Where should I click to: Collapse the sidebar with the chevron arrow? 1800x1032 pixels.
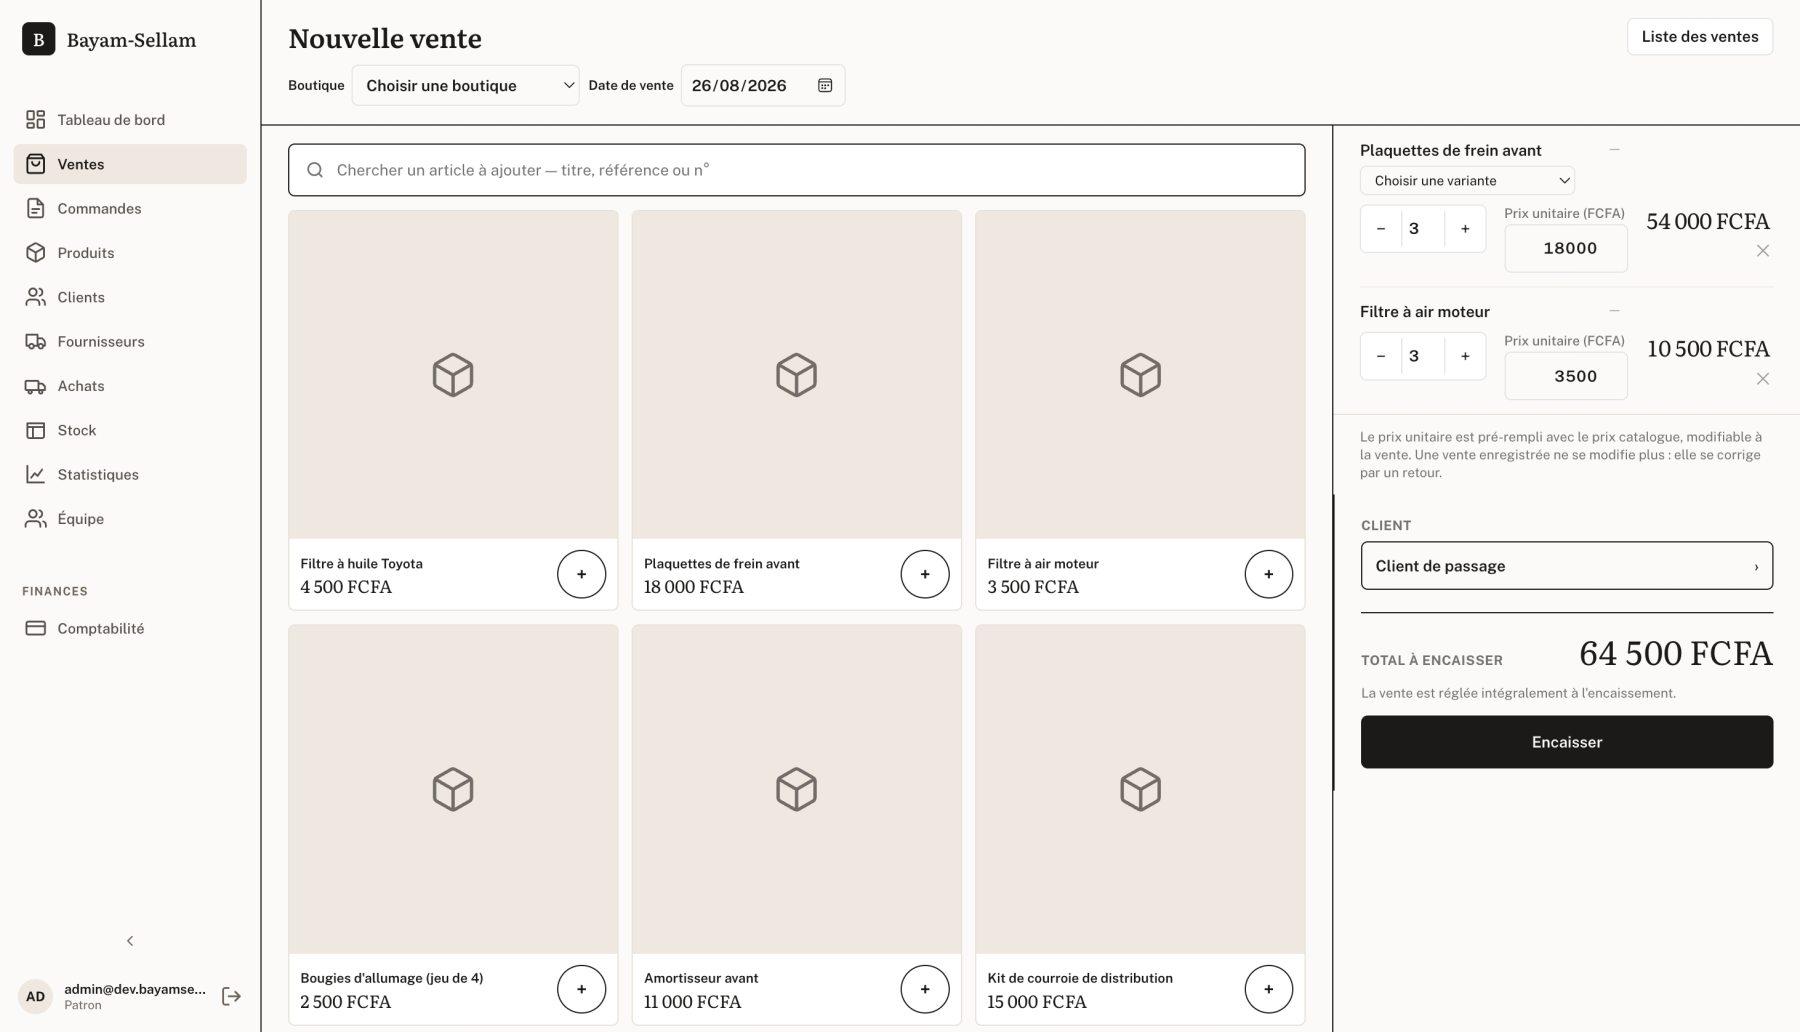(130, 941)
